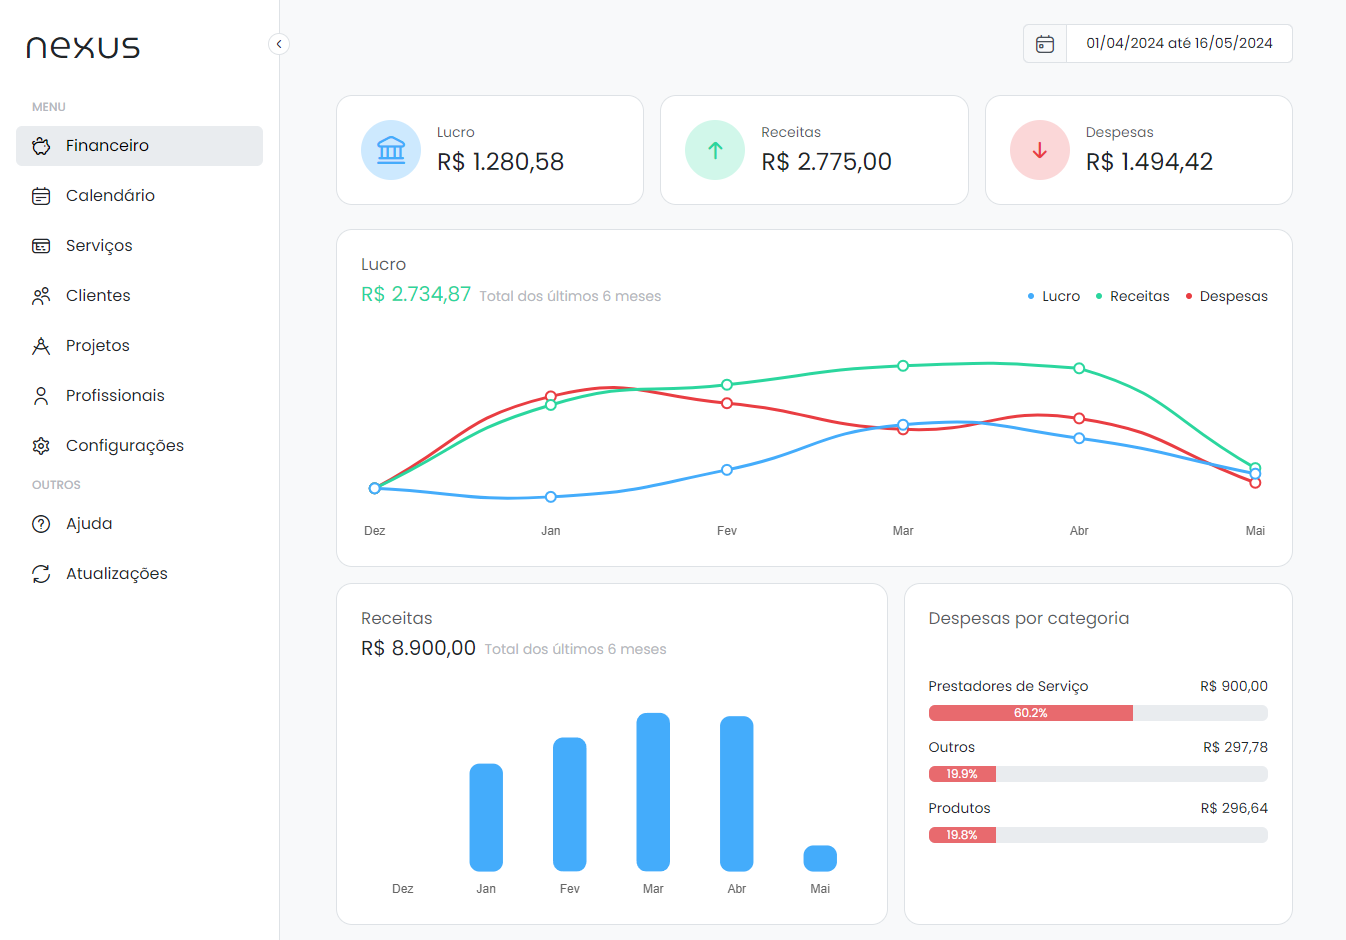Click the Despesas por categoria heading

1029,619
